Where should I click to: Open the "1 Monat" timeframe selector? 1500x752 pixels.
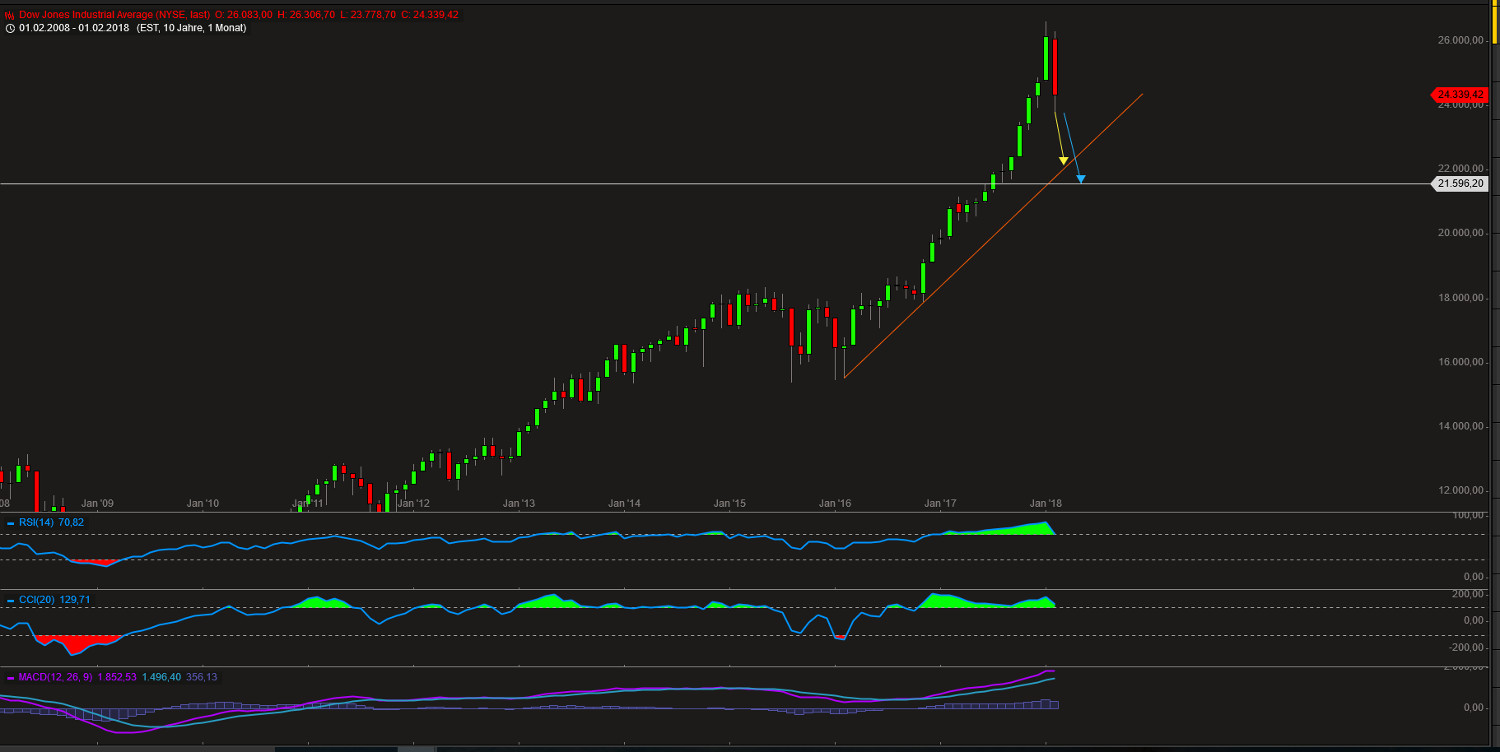tap(227, 28)
